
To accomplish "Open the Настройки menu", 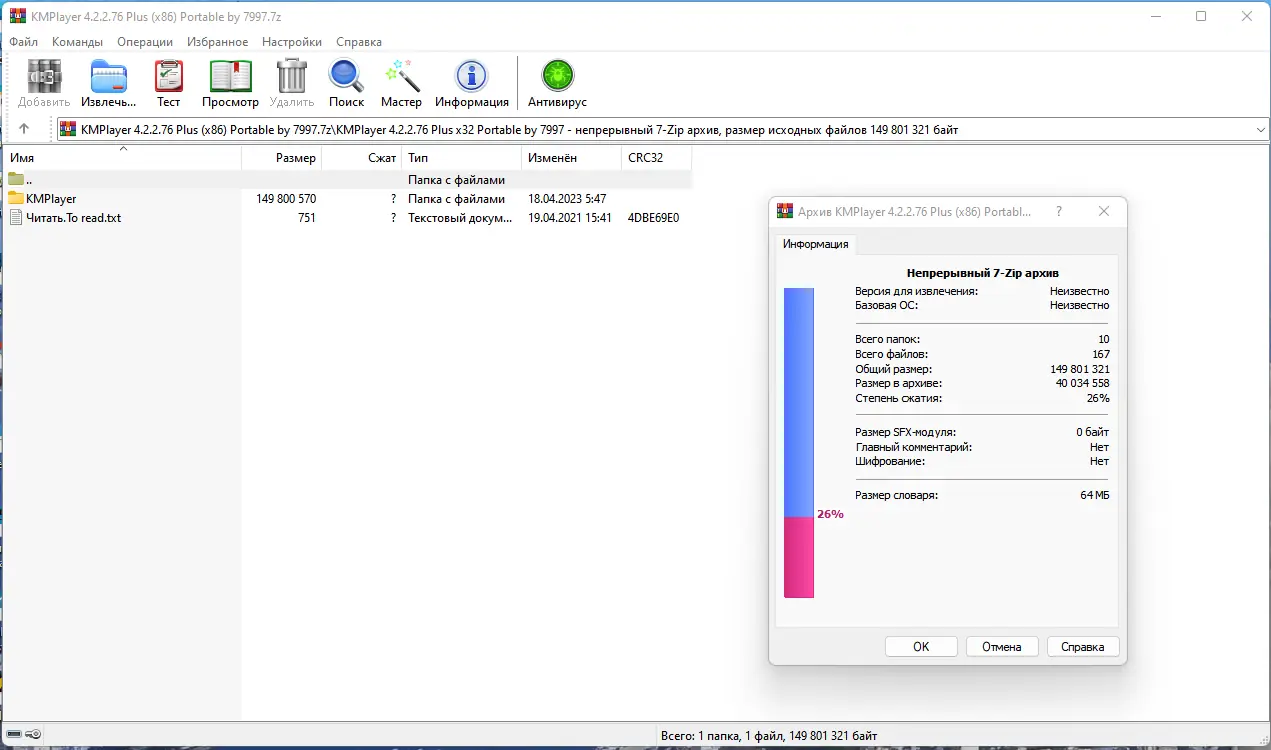I will click(291, 41).
